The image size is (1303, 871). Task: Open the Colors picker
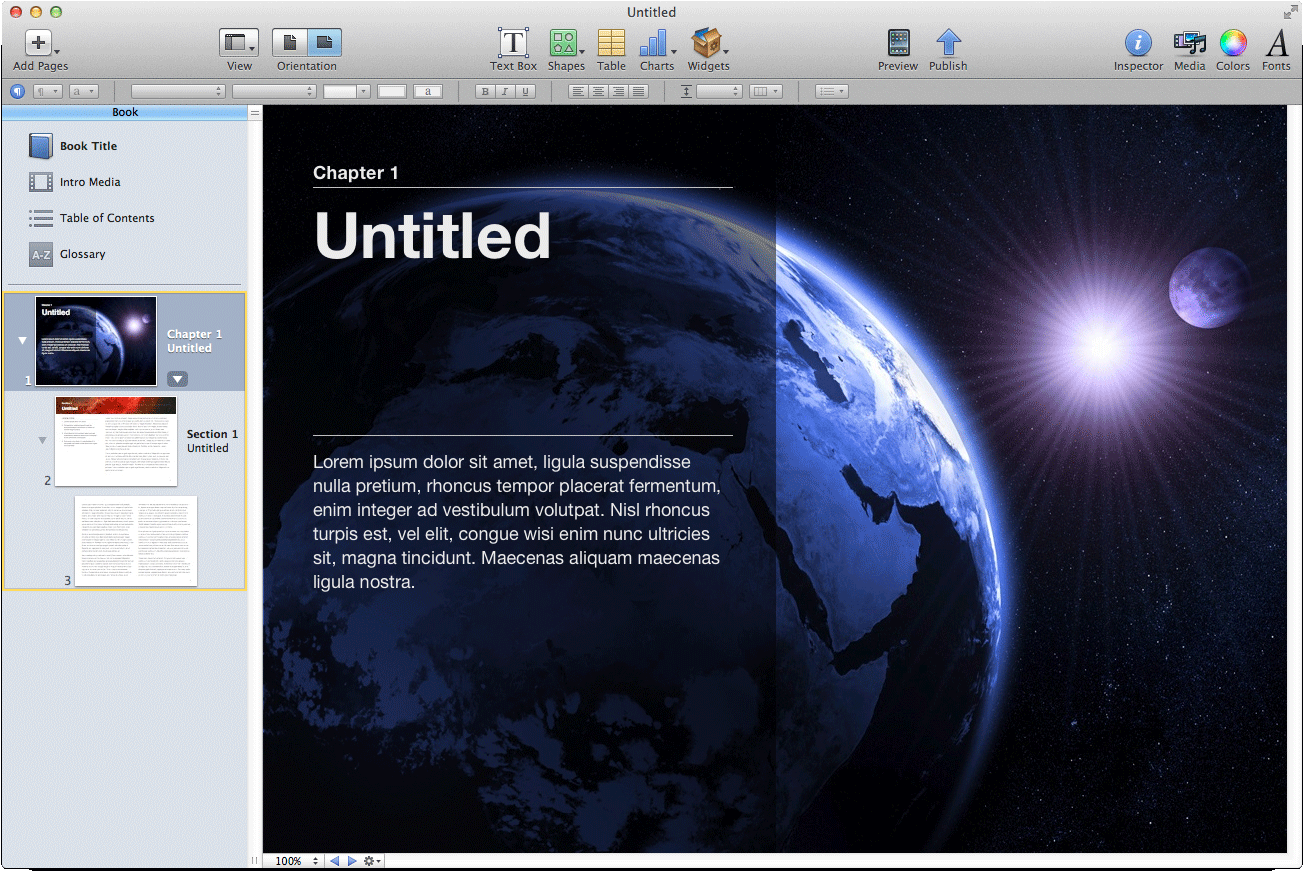point(1233,43)
